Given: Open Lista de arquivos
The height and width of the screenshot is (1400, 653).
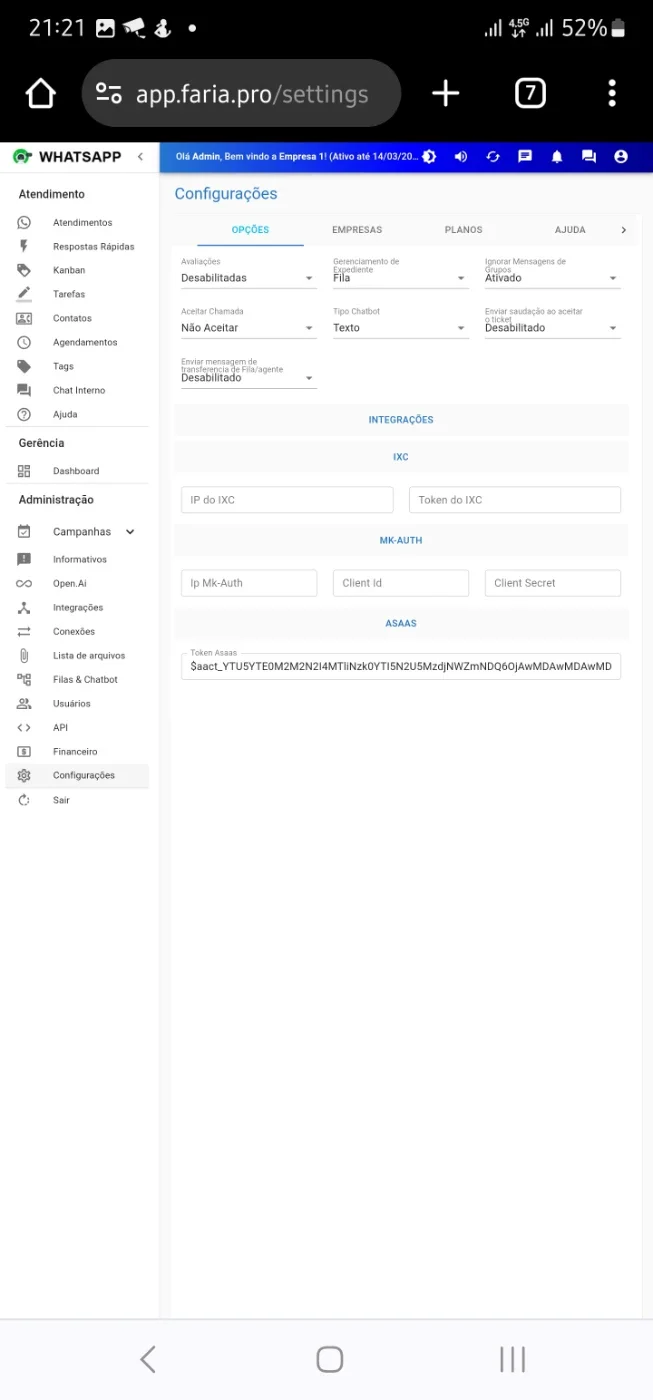Looking at the screenshot, I should point(78,655).
